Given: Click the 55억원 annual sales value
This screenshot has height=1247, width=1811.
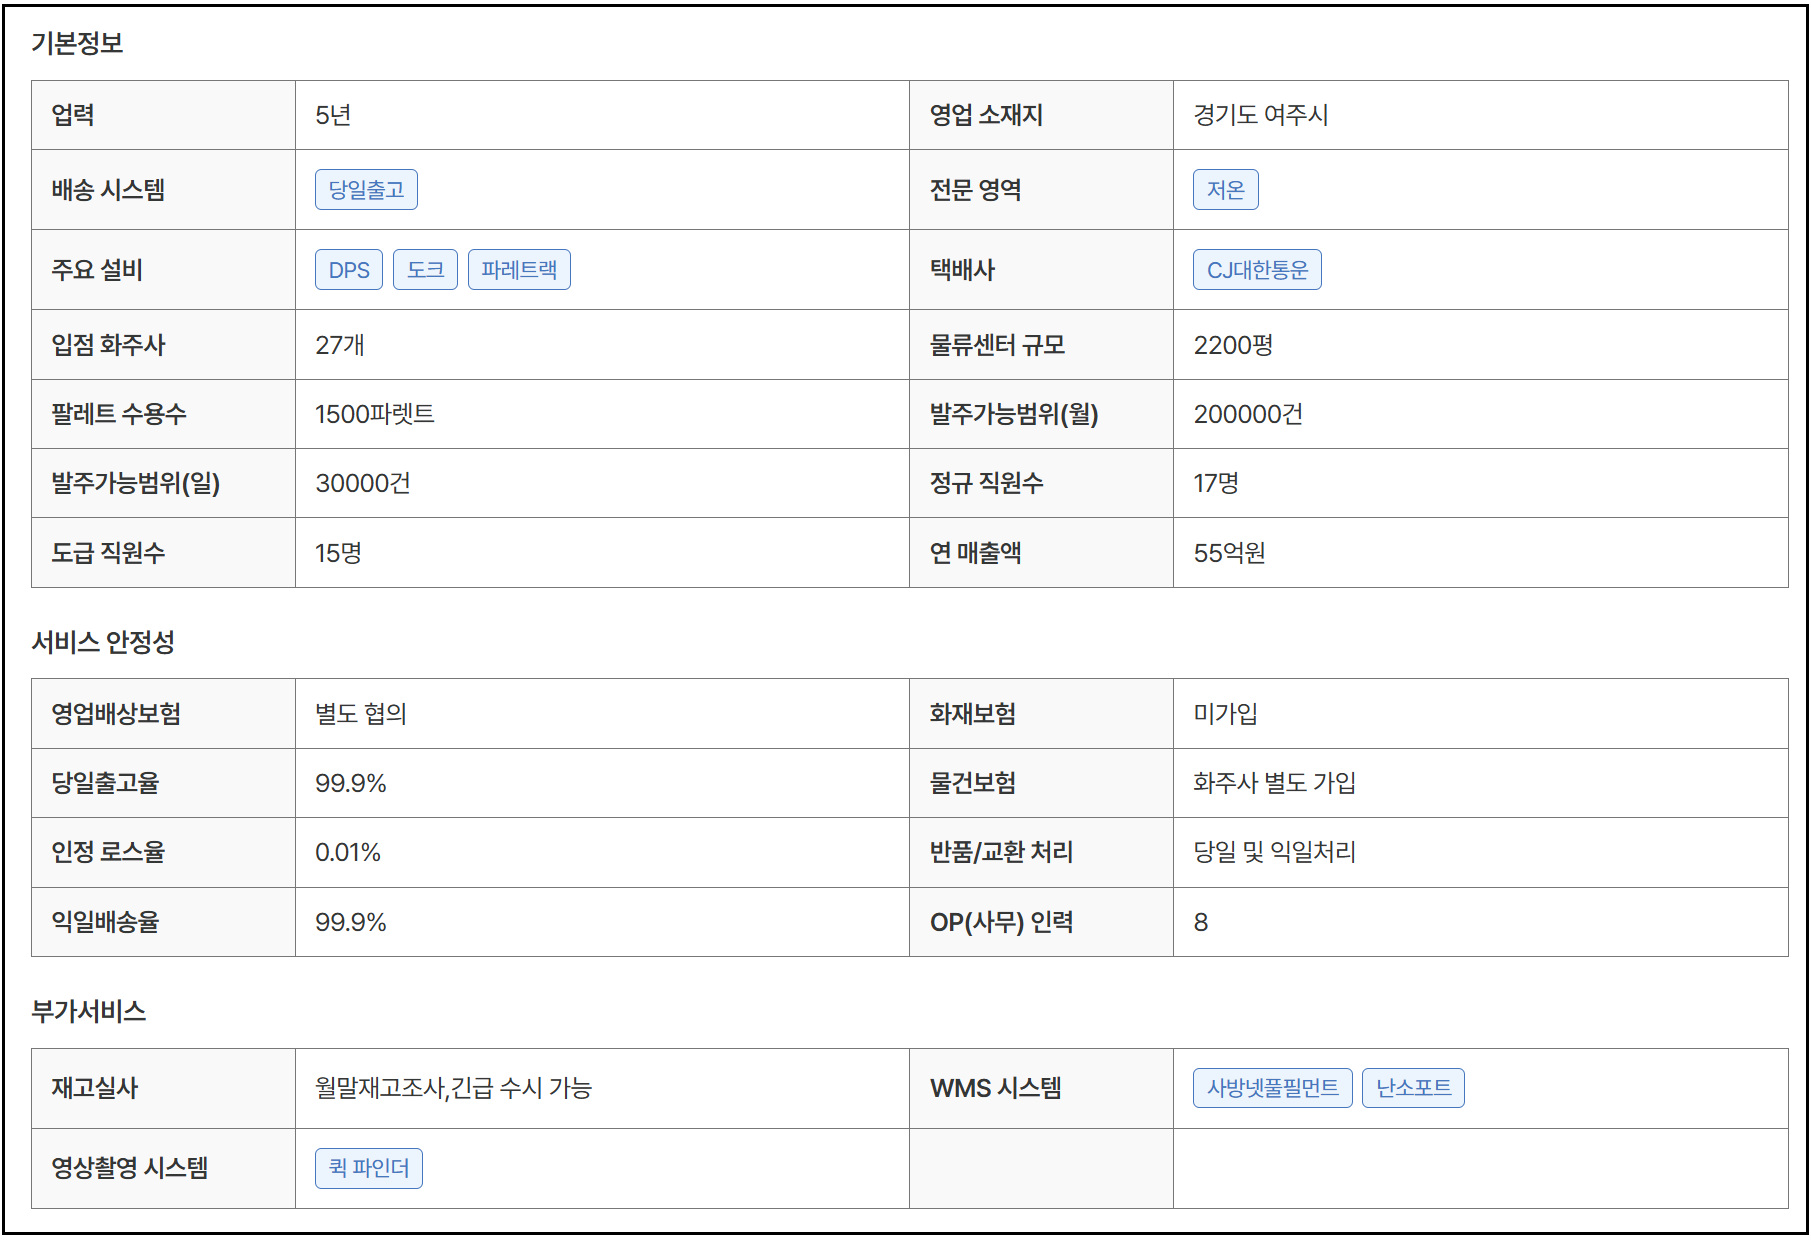Looking at the screenshot, I should (x=1229, y=553).
